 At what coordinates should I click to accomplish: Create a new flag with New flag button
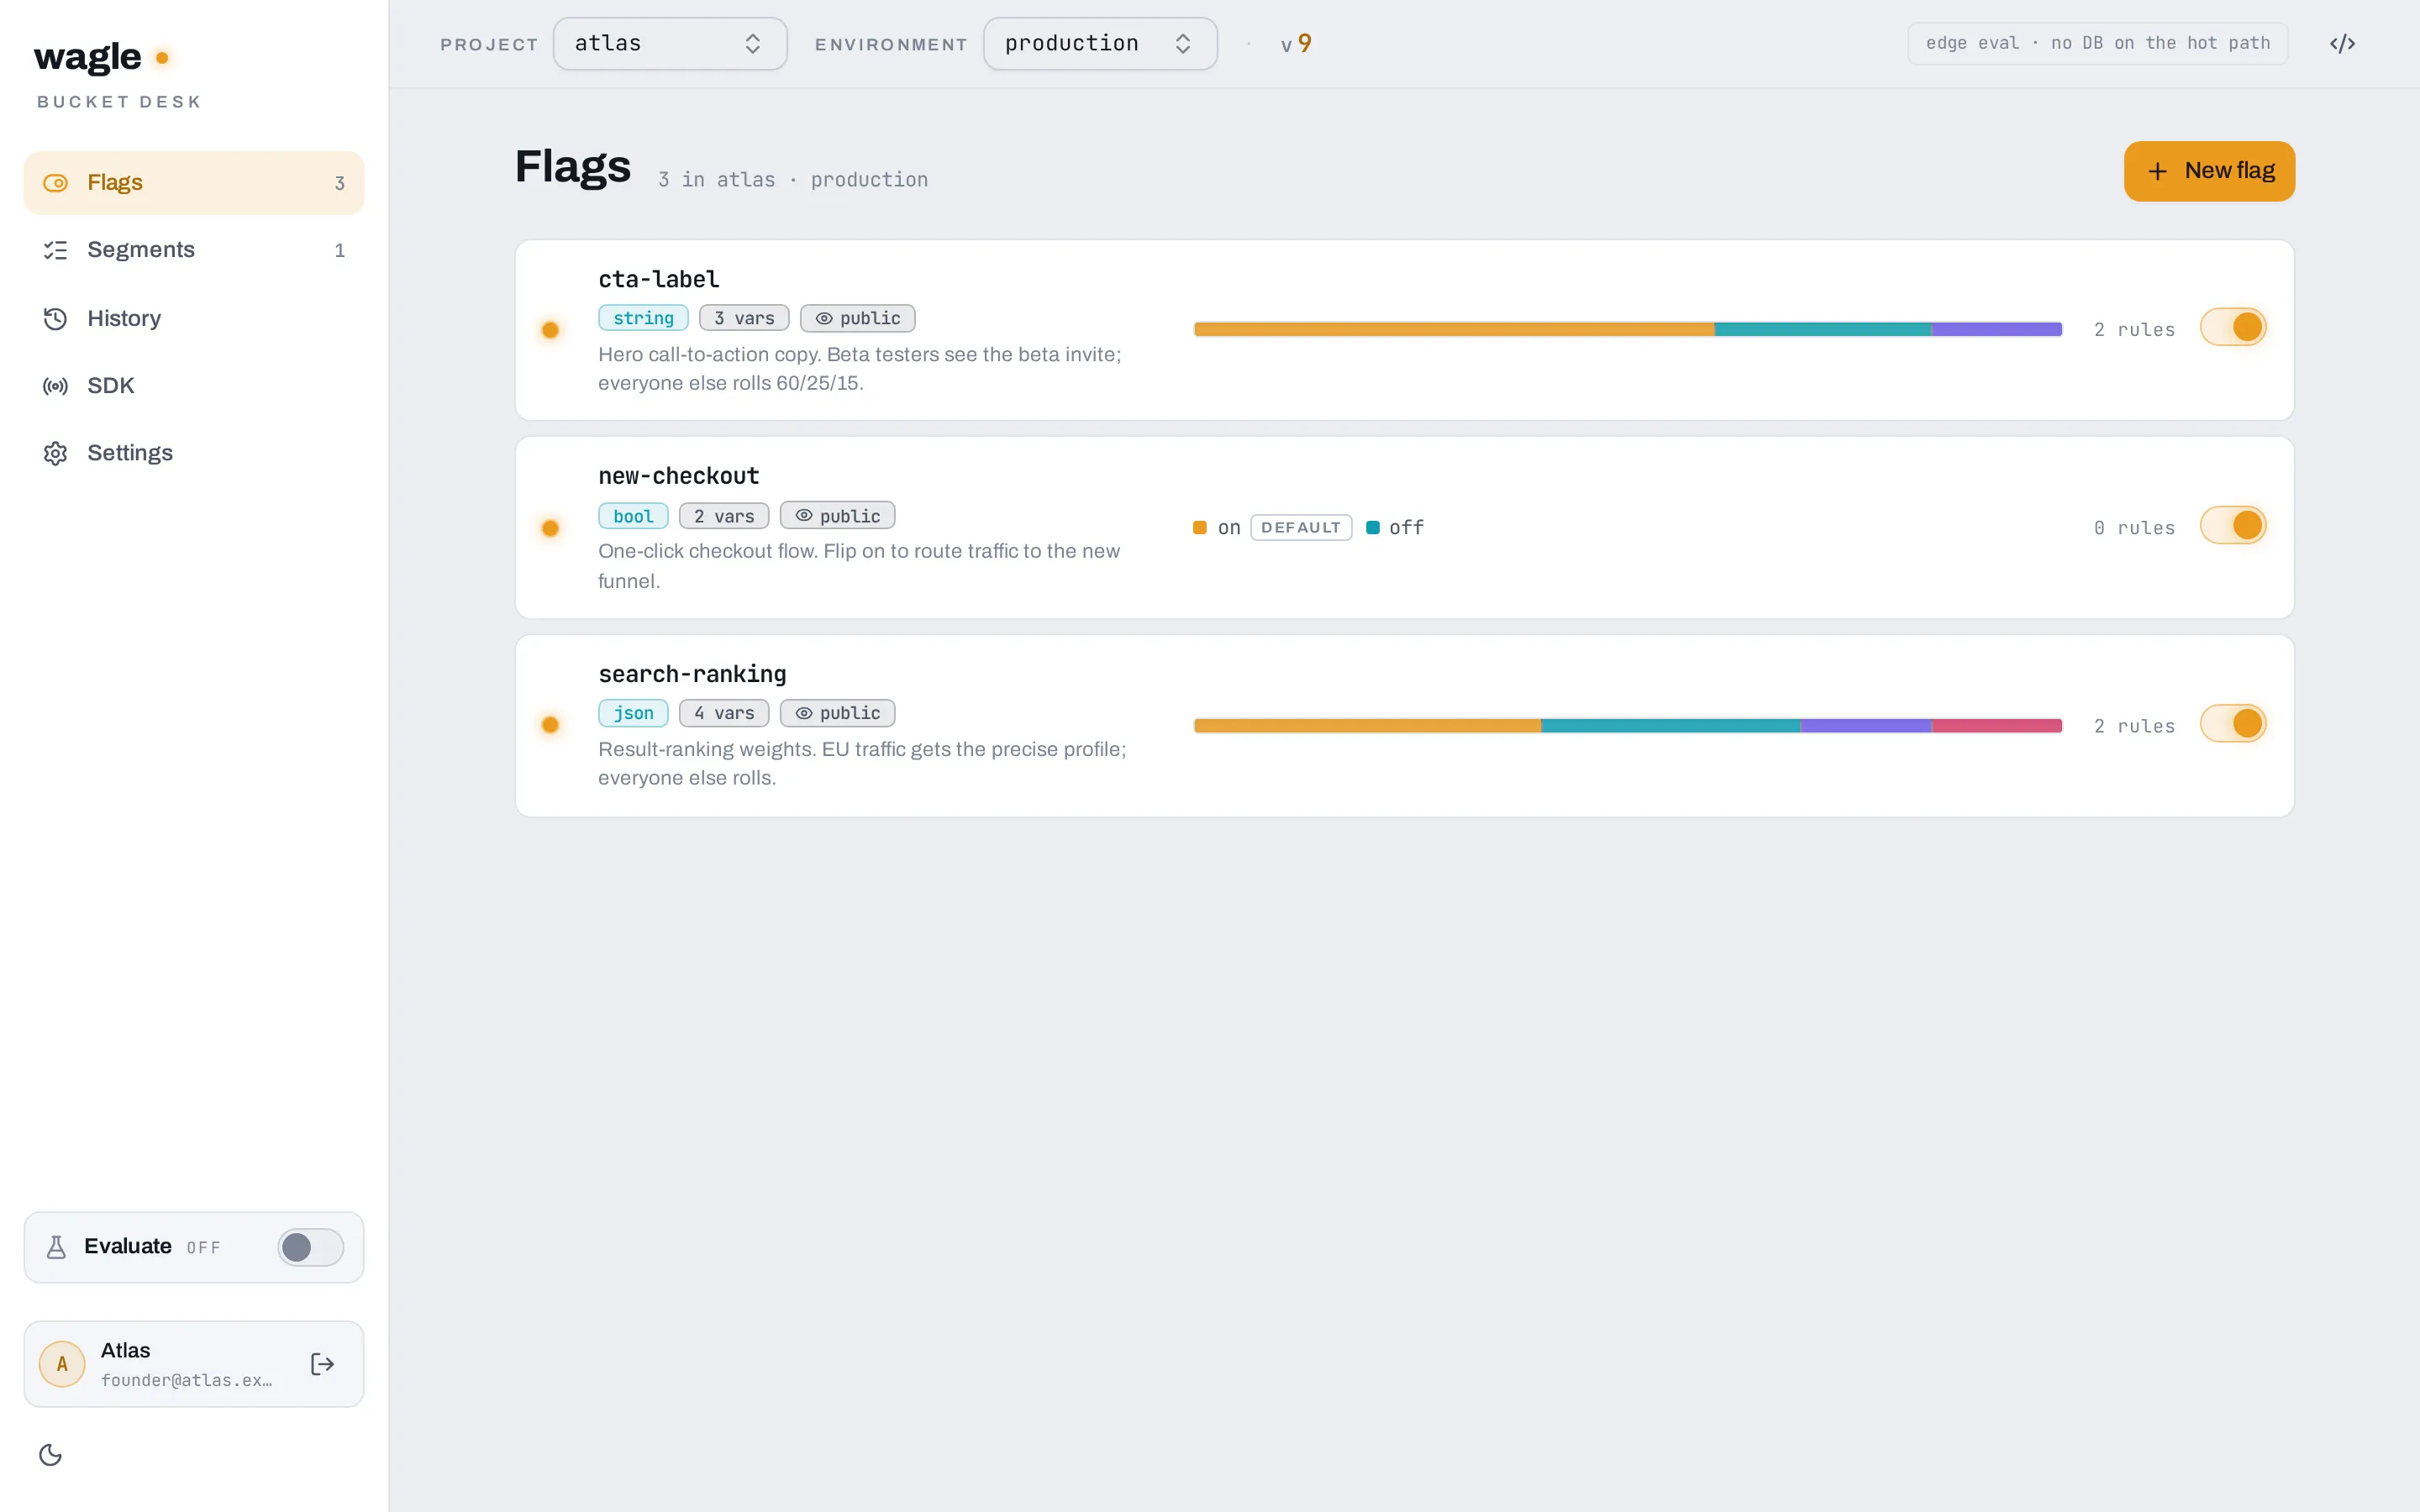2209,171
